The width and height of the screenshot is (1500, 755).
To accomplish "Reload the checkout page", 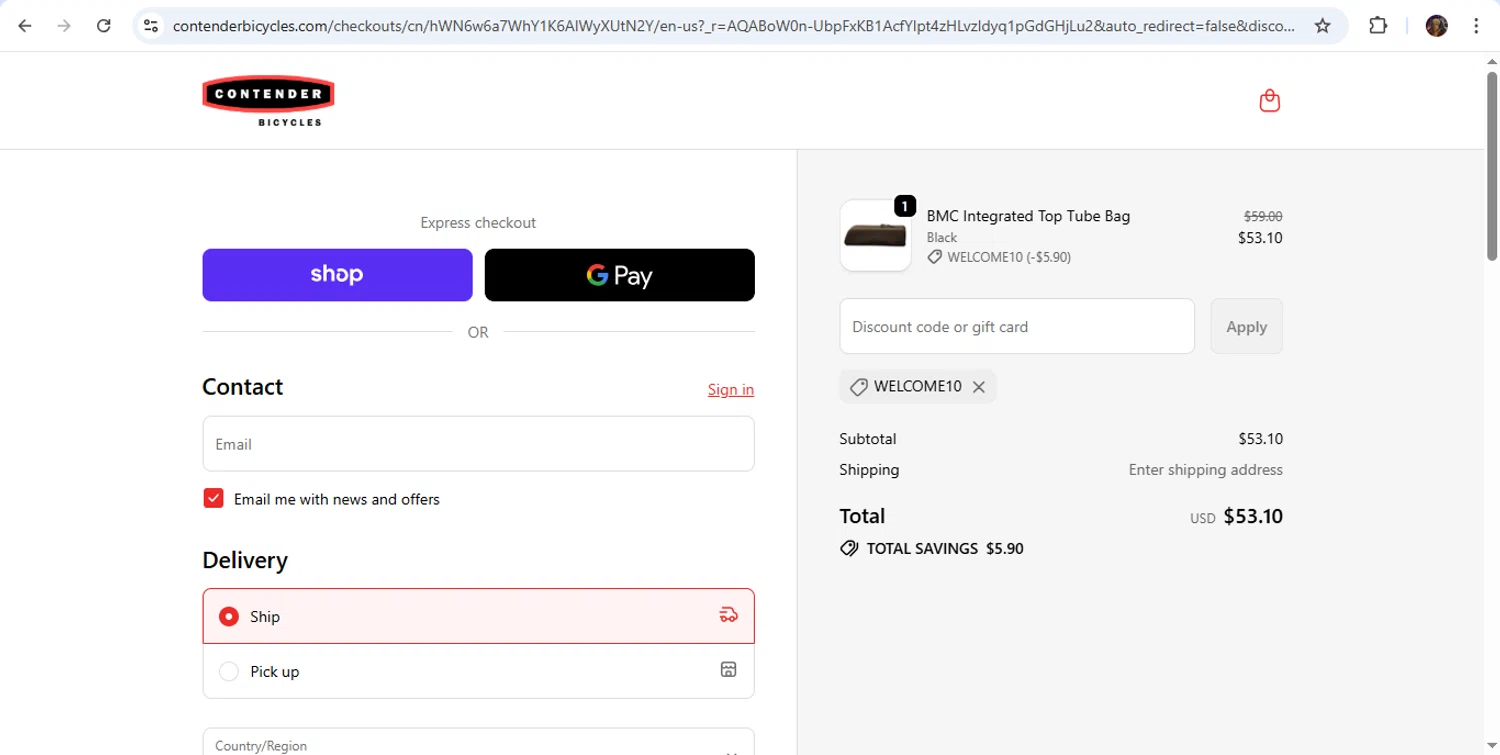I will tap(103, 26).
